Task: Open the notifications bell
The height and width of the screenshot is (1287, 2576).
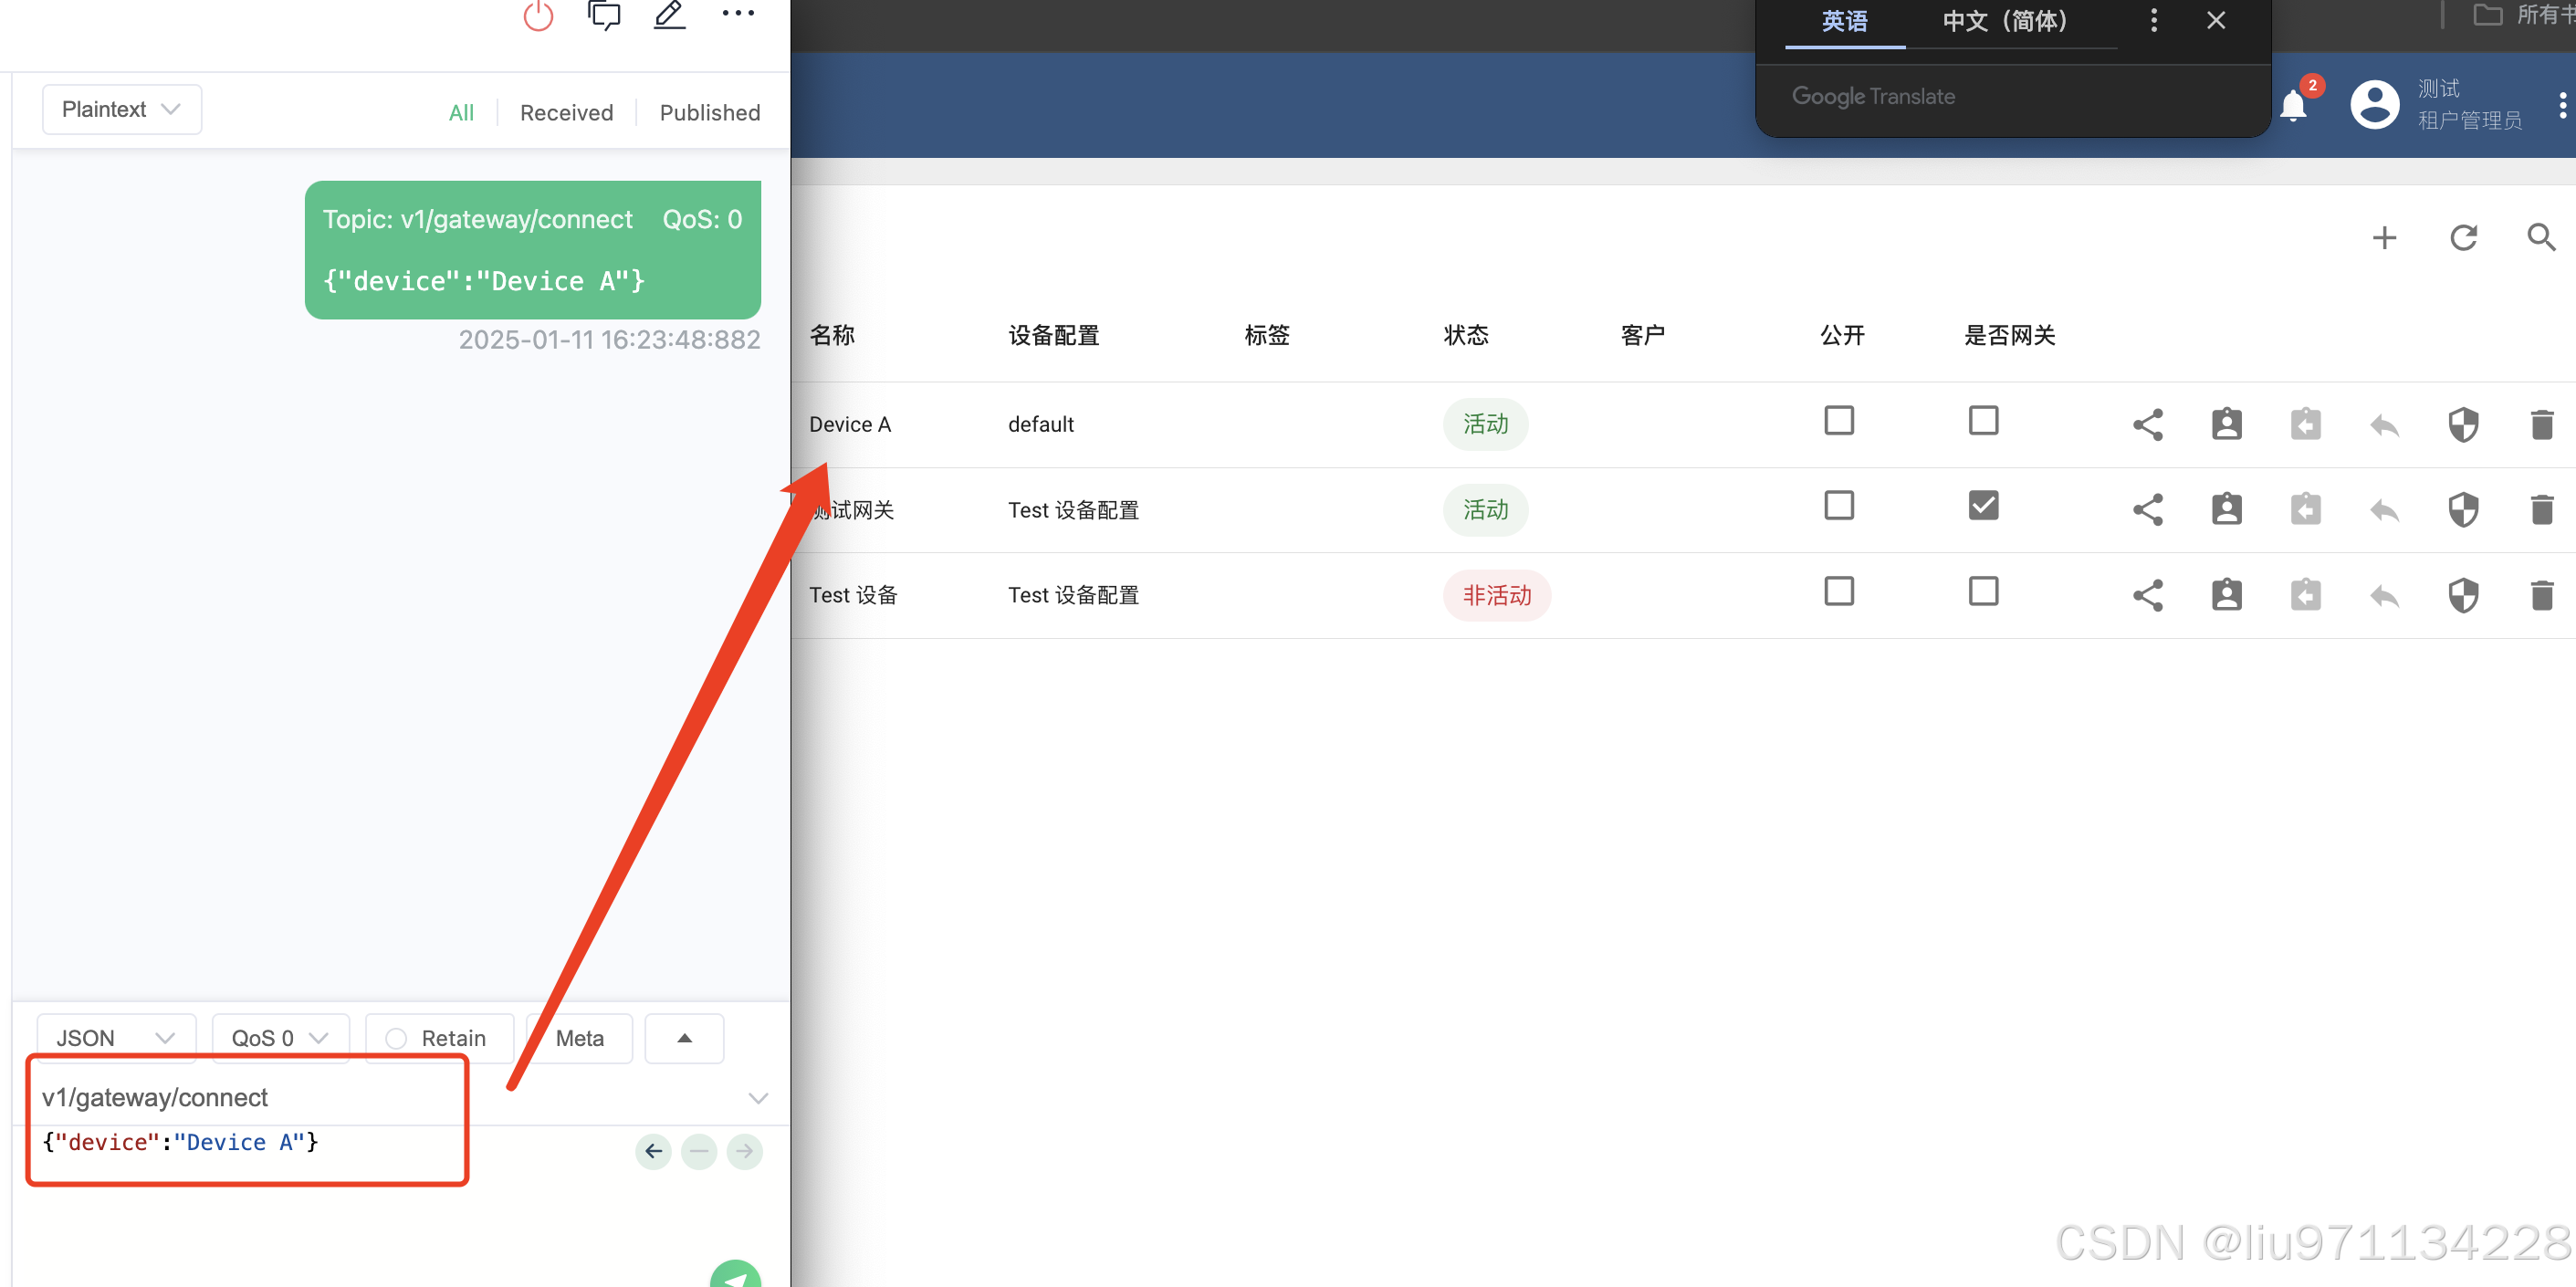Action: [2293, 105]
